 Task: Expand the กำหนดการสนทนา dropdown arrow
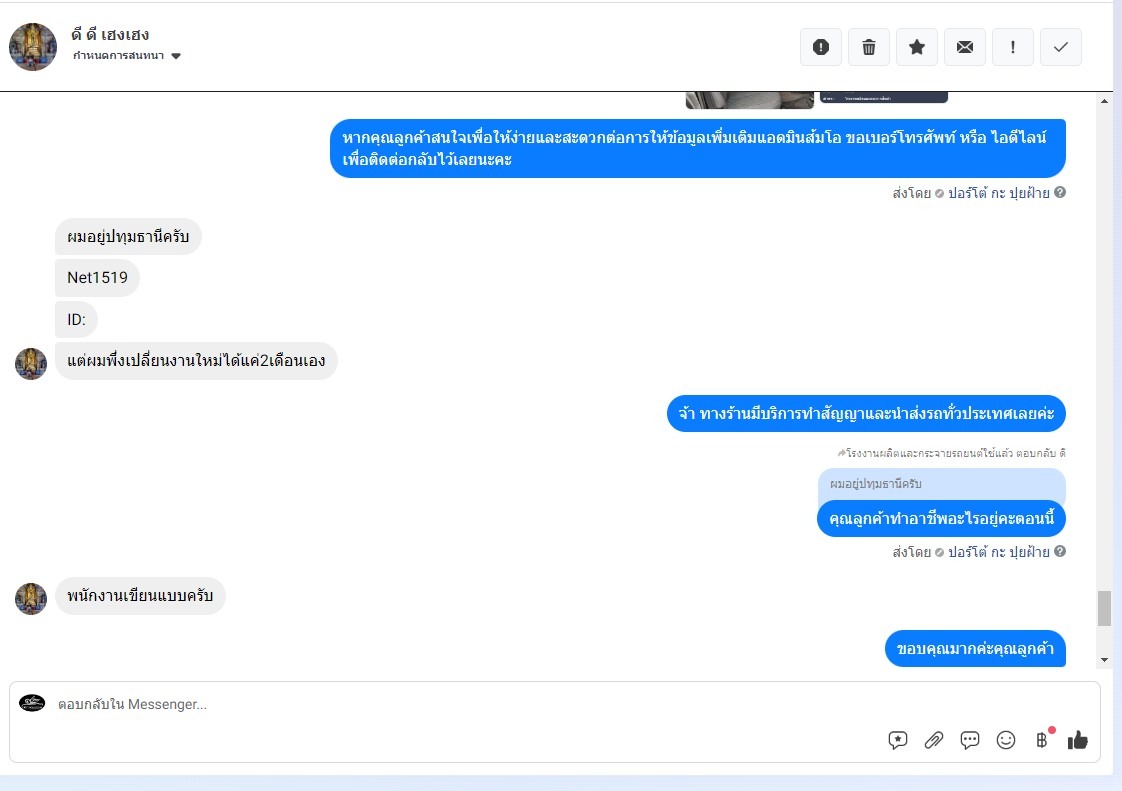pyautogui.click(x=176, y=56)
